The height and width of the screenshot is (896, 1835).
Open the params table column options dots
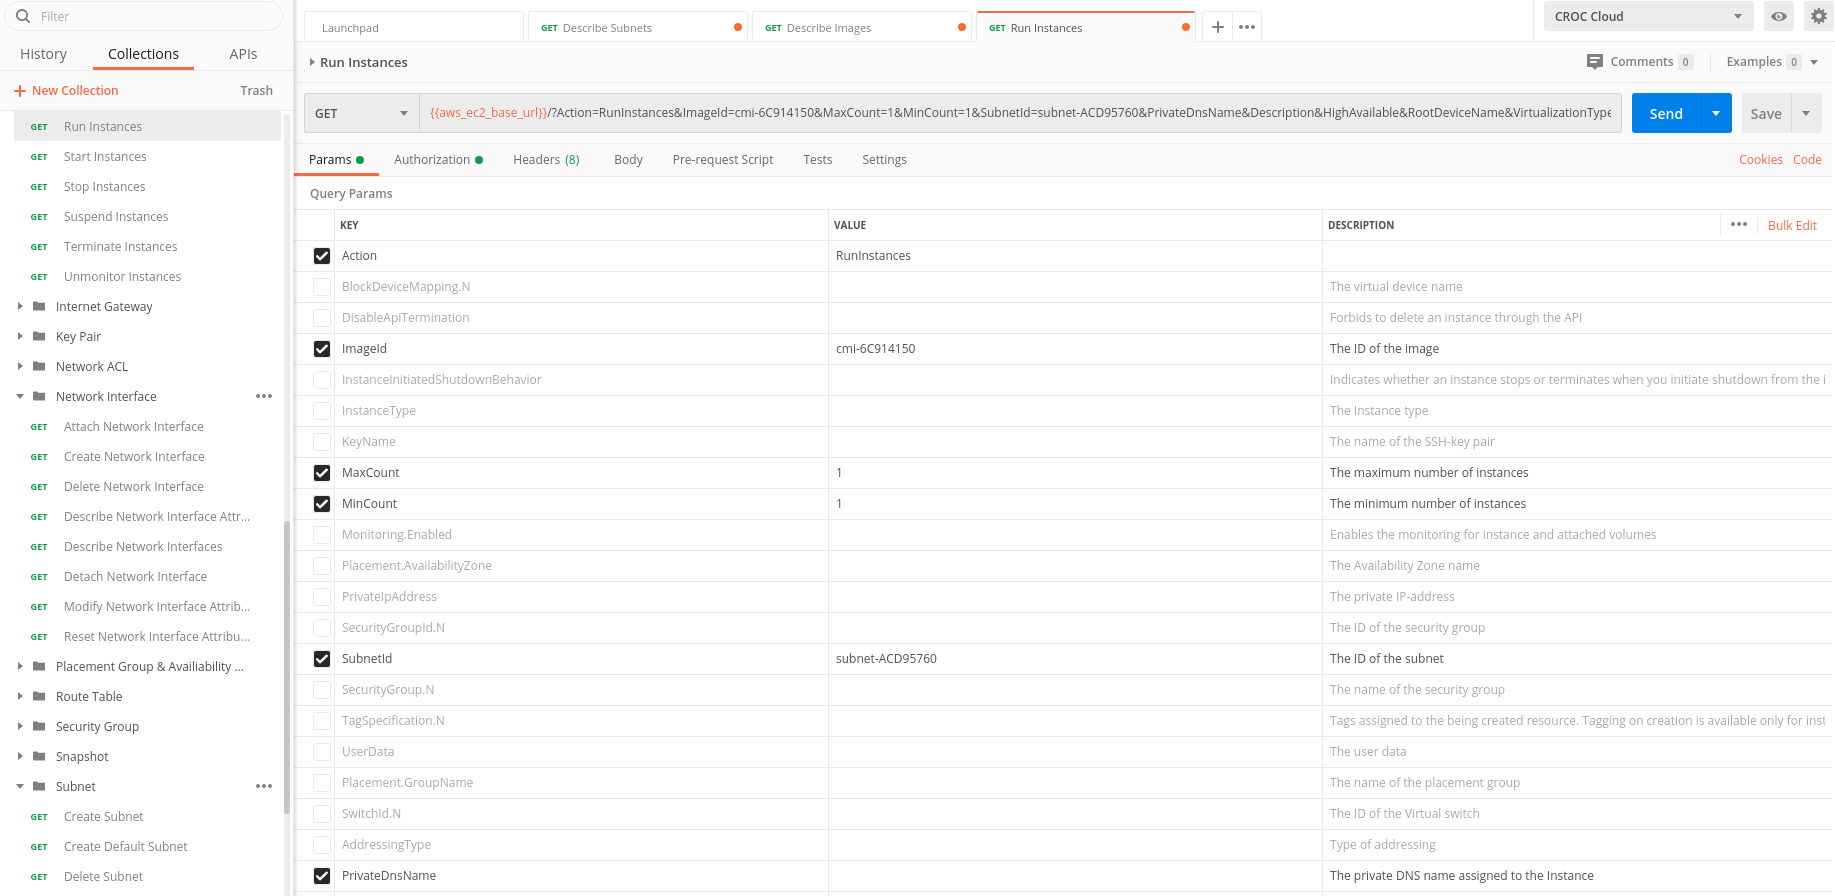[x=1739, y=224]
